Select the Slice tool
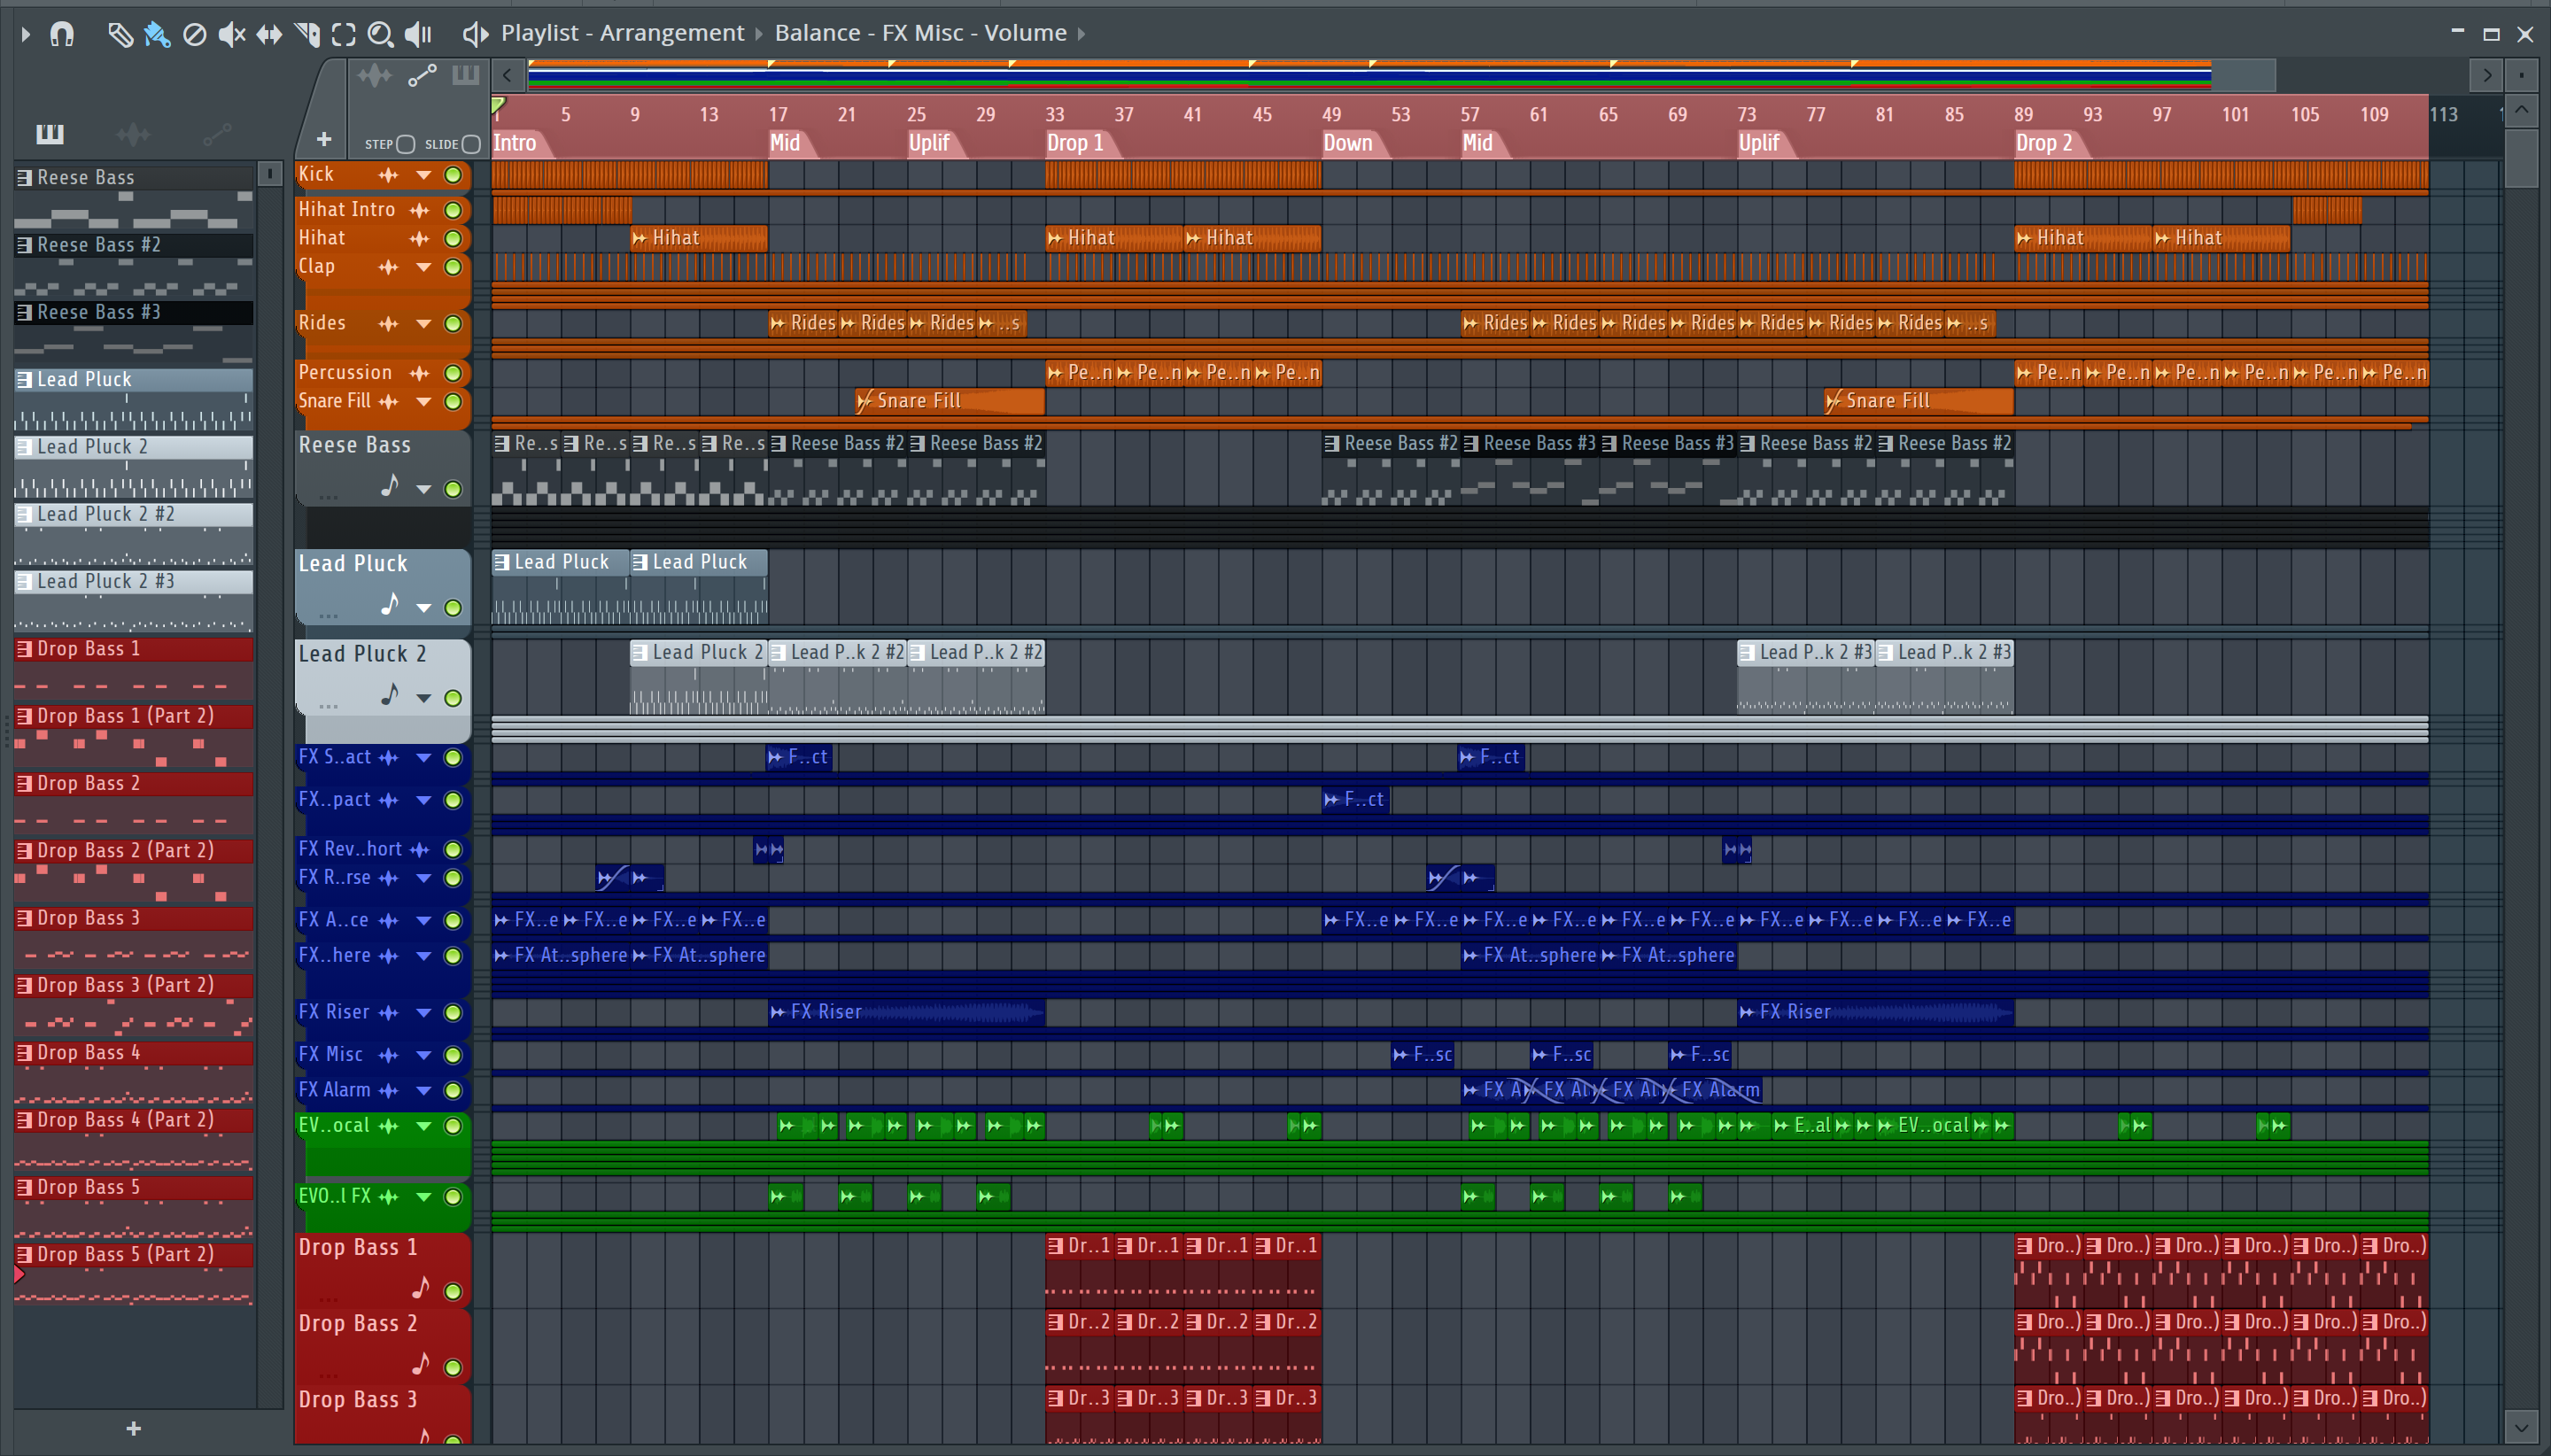Image resolution: width=2551 pixels, height=1456 pixels. pos(307,34)
